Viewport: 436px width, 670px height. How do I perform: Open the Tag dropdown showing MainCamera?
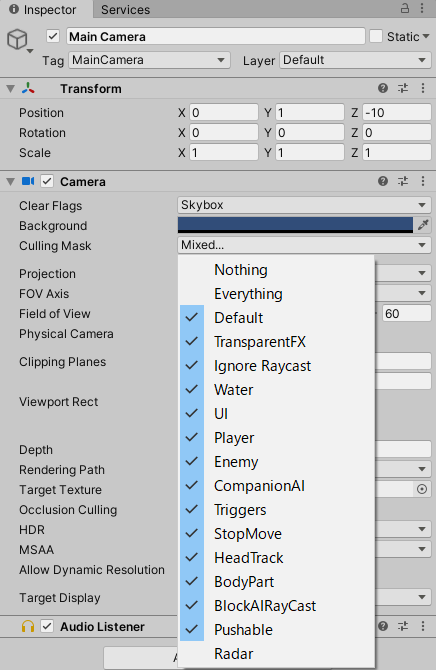[149, 60]
